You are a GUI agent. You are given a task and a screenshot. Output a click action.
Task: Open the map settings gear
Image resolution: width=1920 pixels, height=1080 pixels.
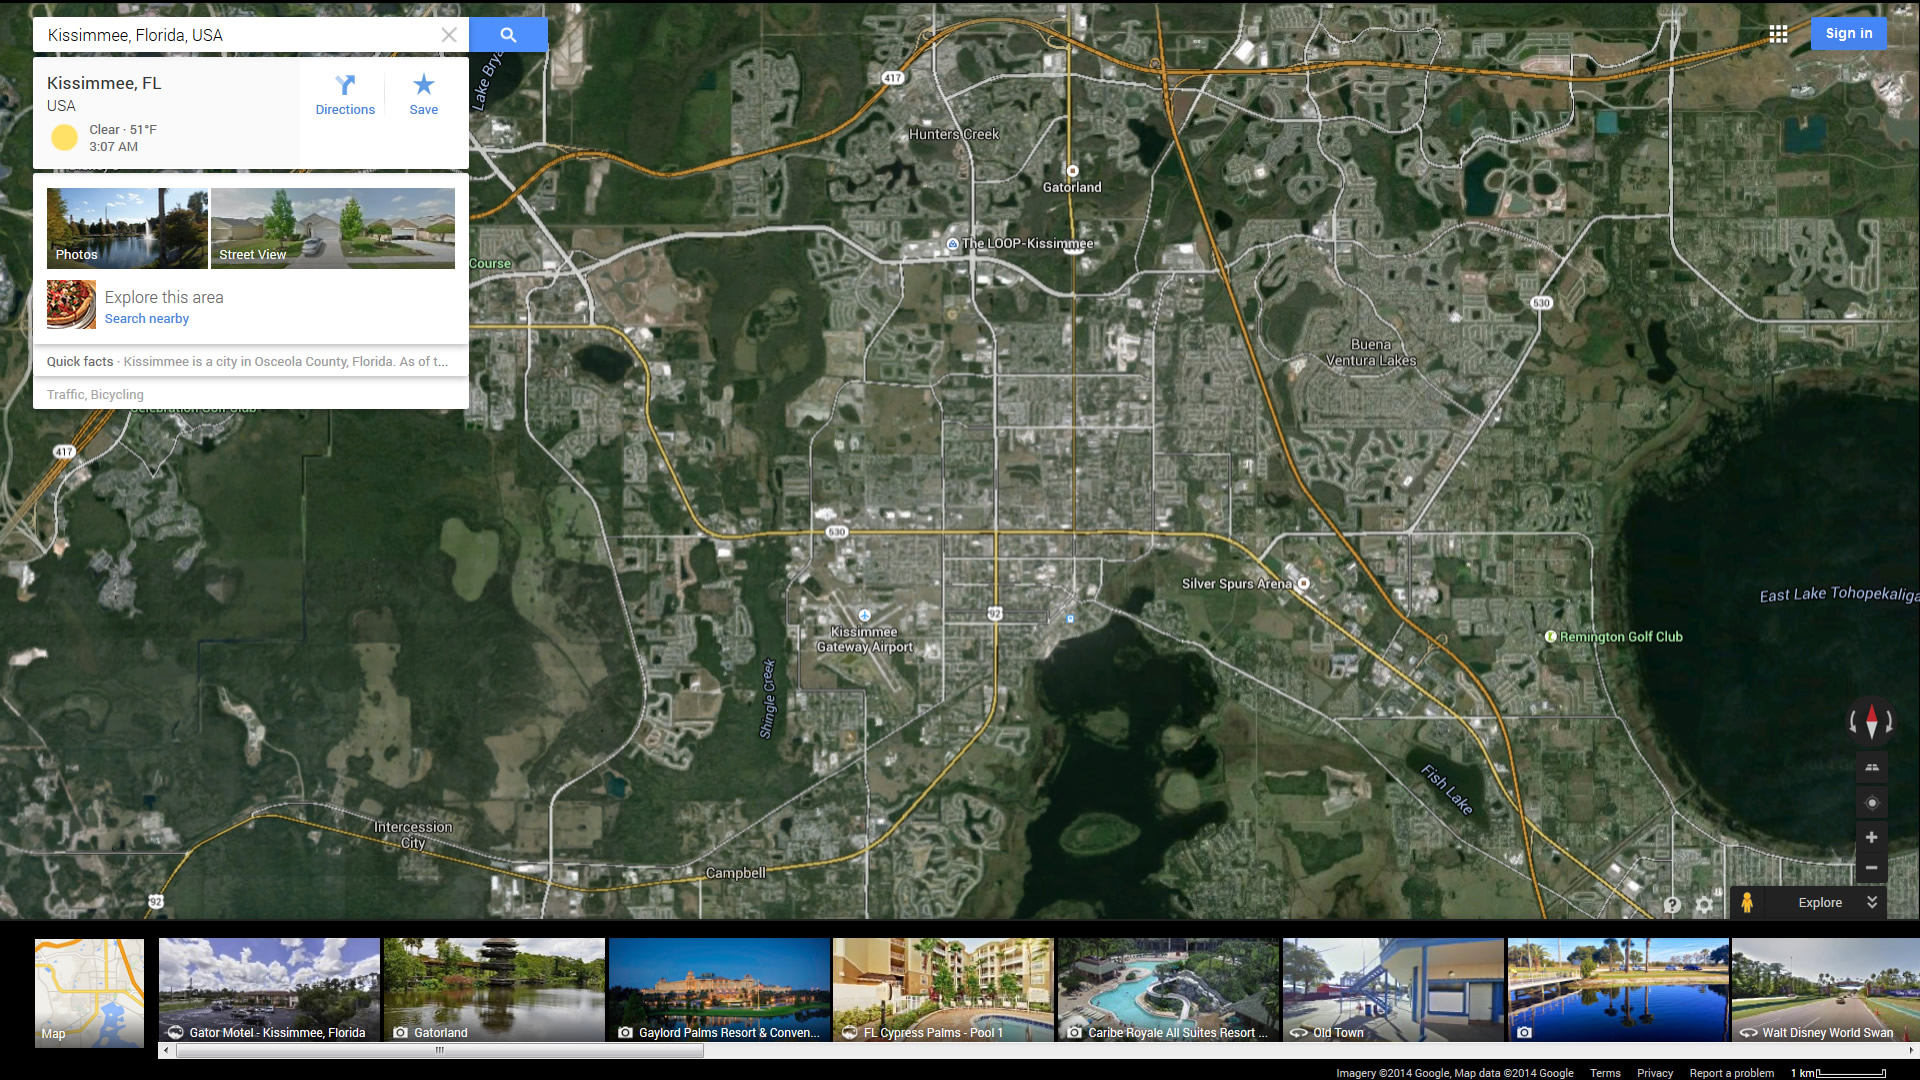pos(1704,905)
